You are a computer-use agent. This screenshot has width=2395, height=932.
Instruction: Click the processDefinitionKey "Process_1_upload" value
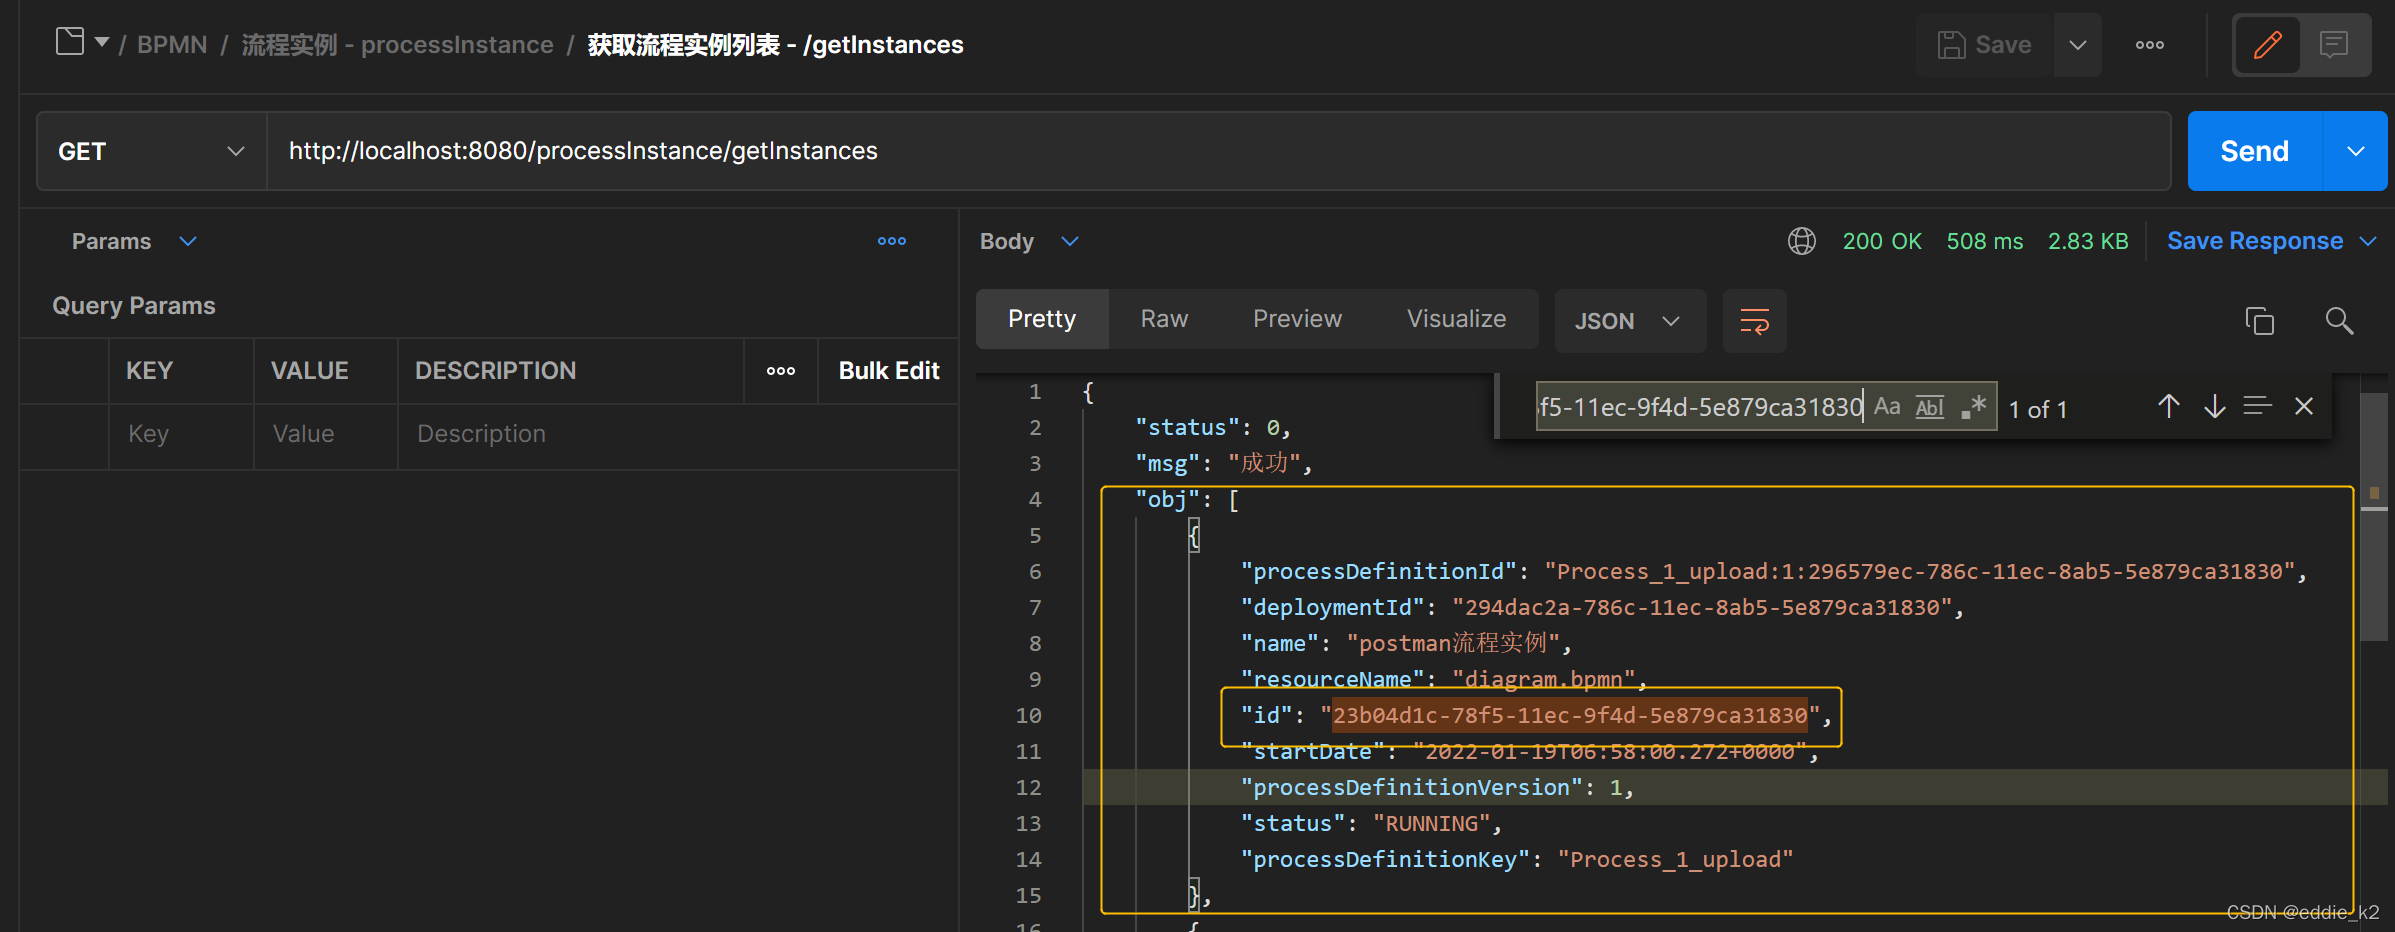(x=1676, y=860)
